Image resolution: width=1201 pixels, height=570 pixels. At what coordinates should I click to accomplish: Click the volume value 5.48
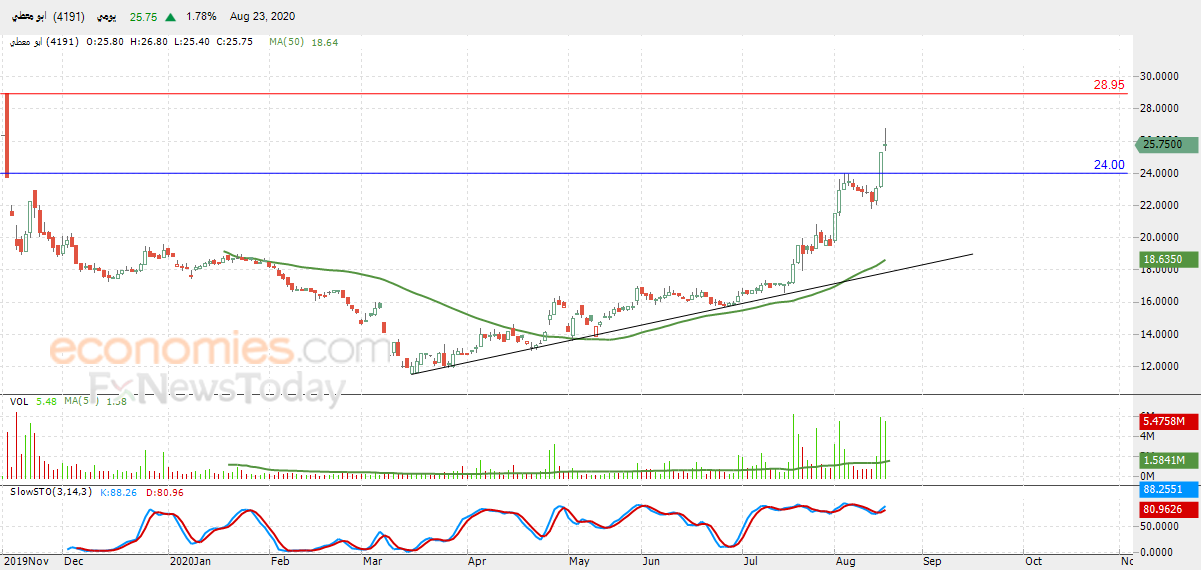click(46, 401)
